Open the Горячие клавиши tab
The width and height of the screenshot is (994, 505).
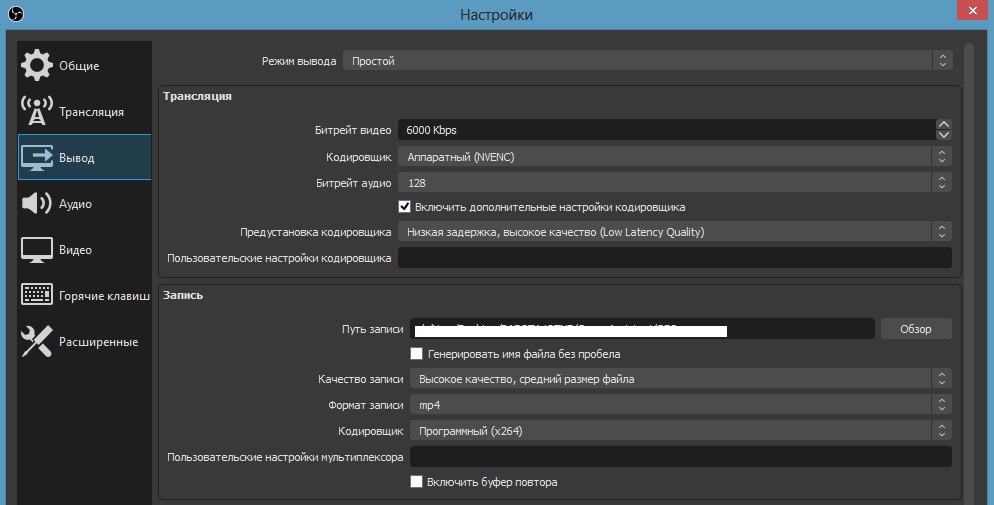click(105, 296)
